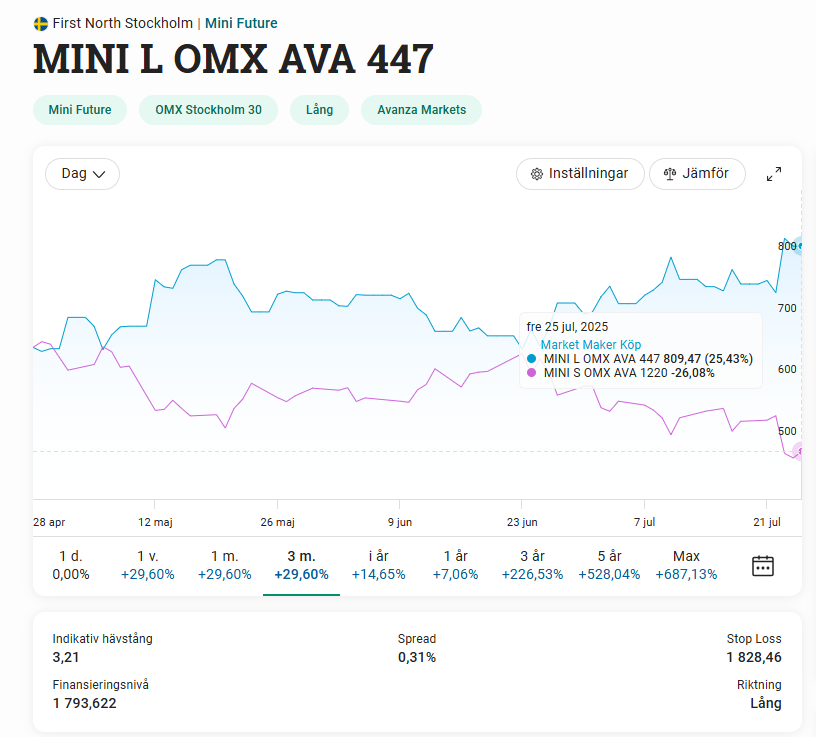
Task: Open the fullscreen expand chart icon
Action: coord(773,174)
